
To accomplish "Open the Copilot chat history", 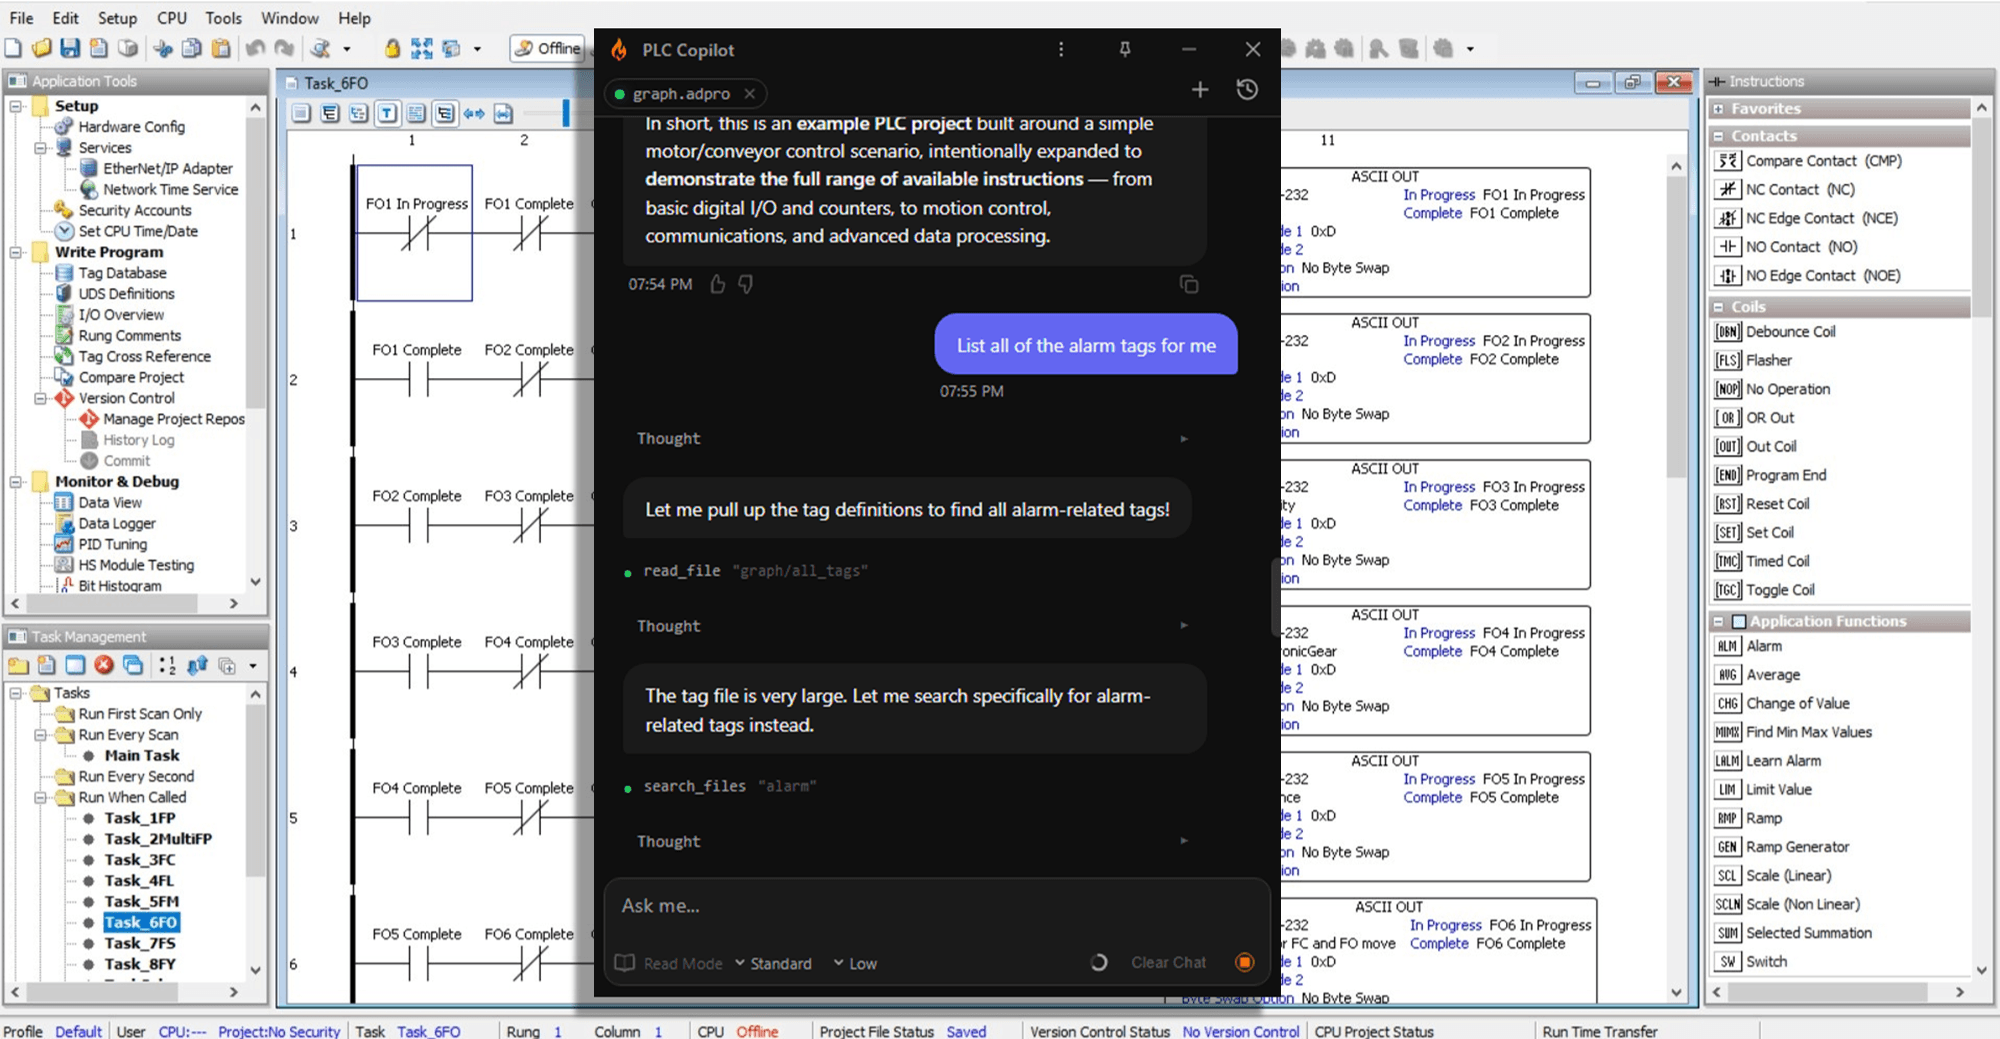I will click(1247, 90).
